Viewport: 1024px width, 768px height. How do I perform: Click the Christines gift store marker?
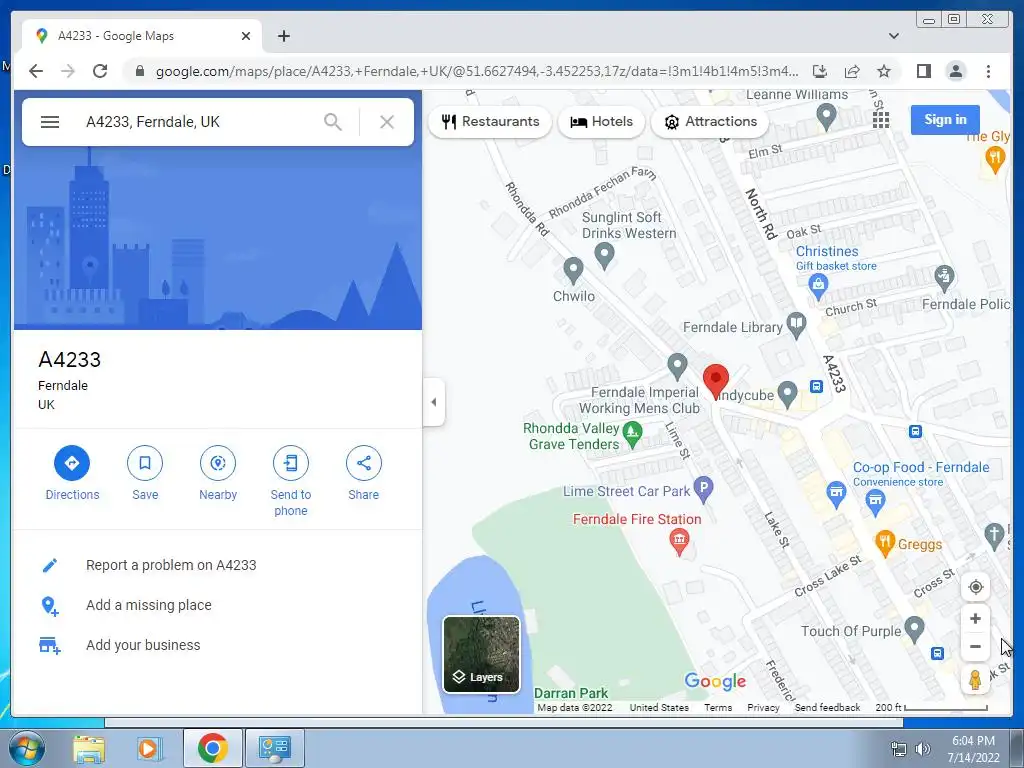coord(818,285)
